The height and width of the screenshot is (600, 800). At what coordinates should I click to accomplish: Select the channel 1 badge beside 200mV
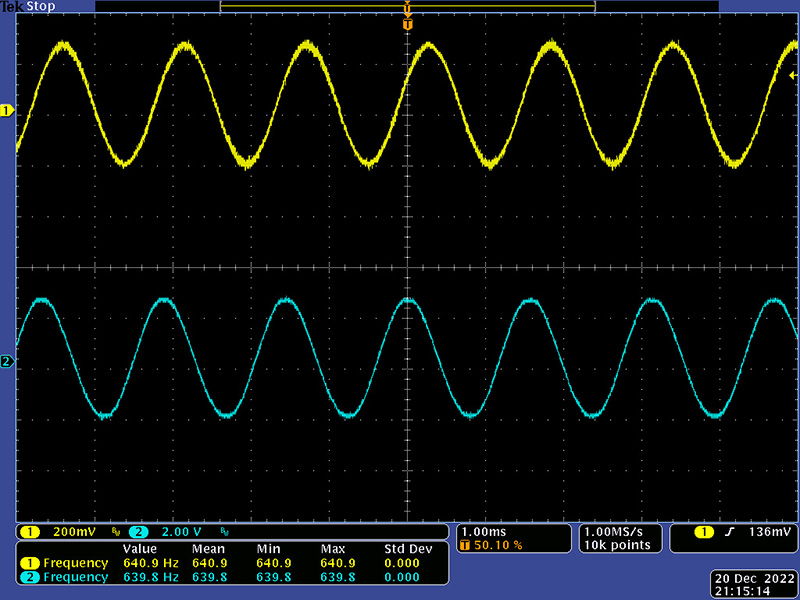point(30,532)
